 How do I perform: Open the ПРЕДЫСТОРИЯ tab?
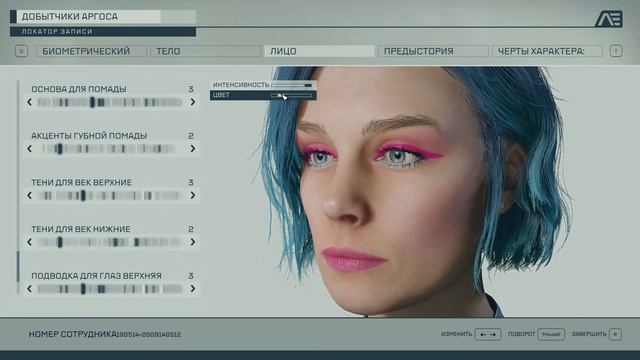coord(433,51)
